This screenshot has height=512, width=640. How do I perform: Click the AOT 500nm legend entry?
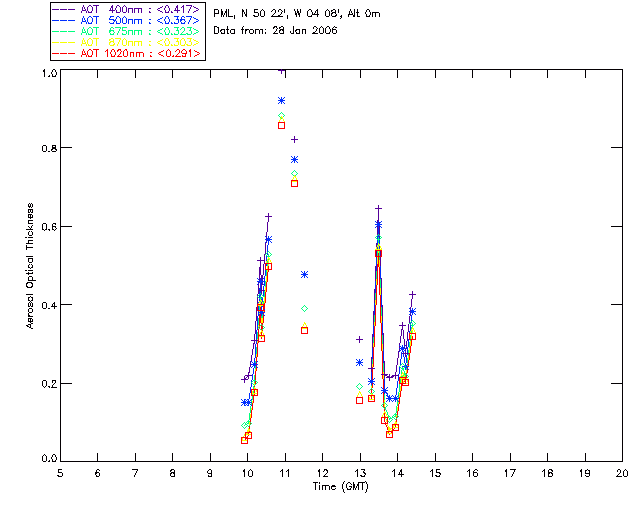[126, 20]
